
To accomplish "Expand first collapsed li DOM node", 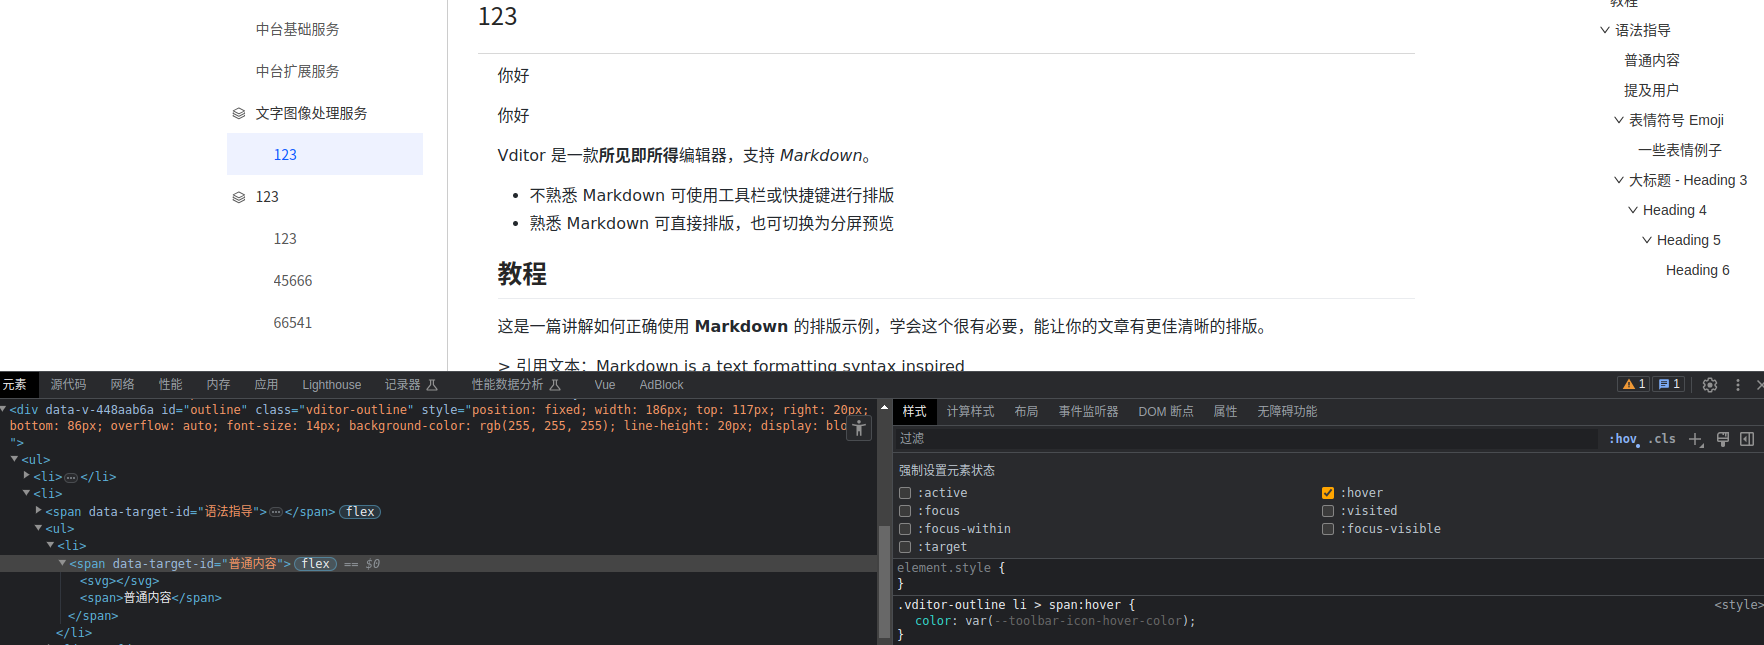I will [26, 476].
